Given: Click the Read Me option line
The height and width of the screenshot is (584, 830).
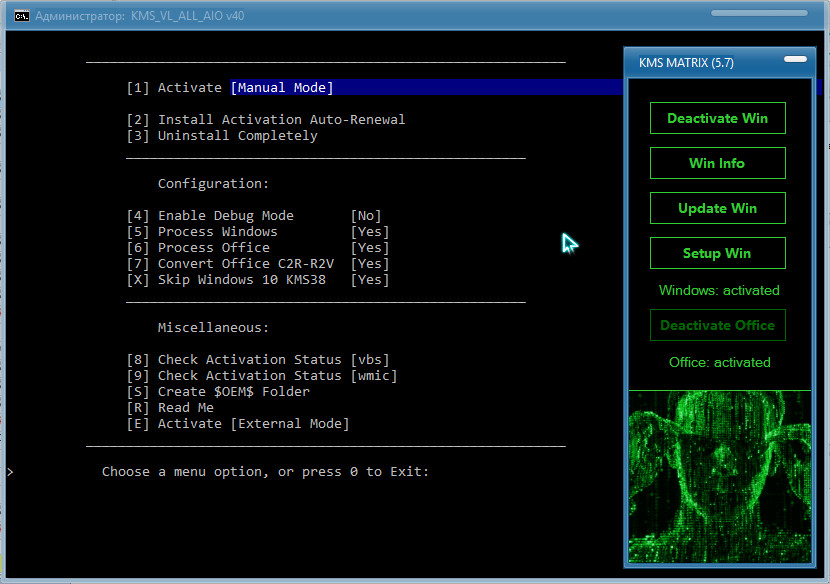Looking at the screenshot, I should [x=170, y=408].
